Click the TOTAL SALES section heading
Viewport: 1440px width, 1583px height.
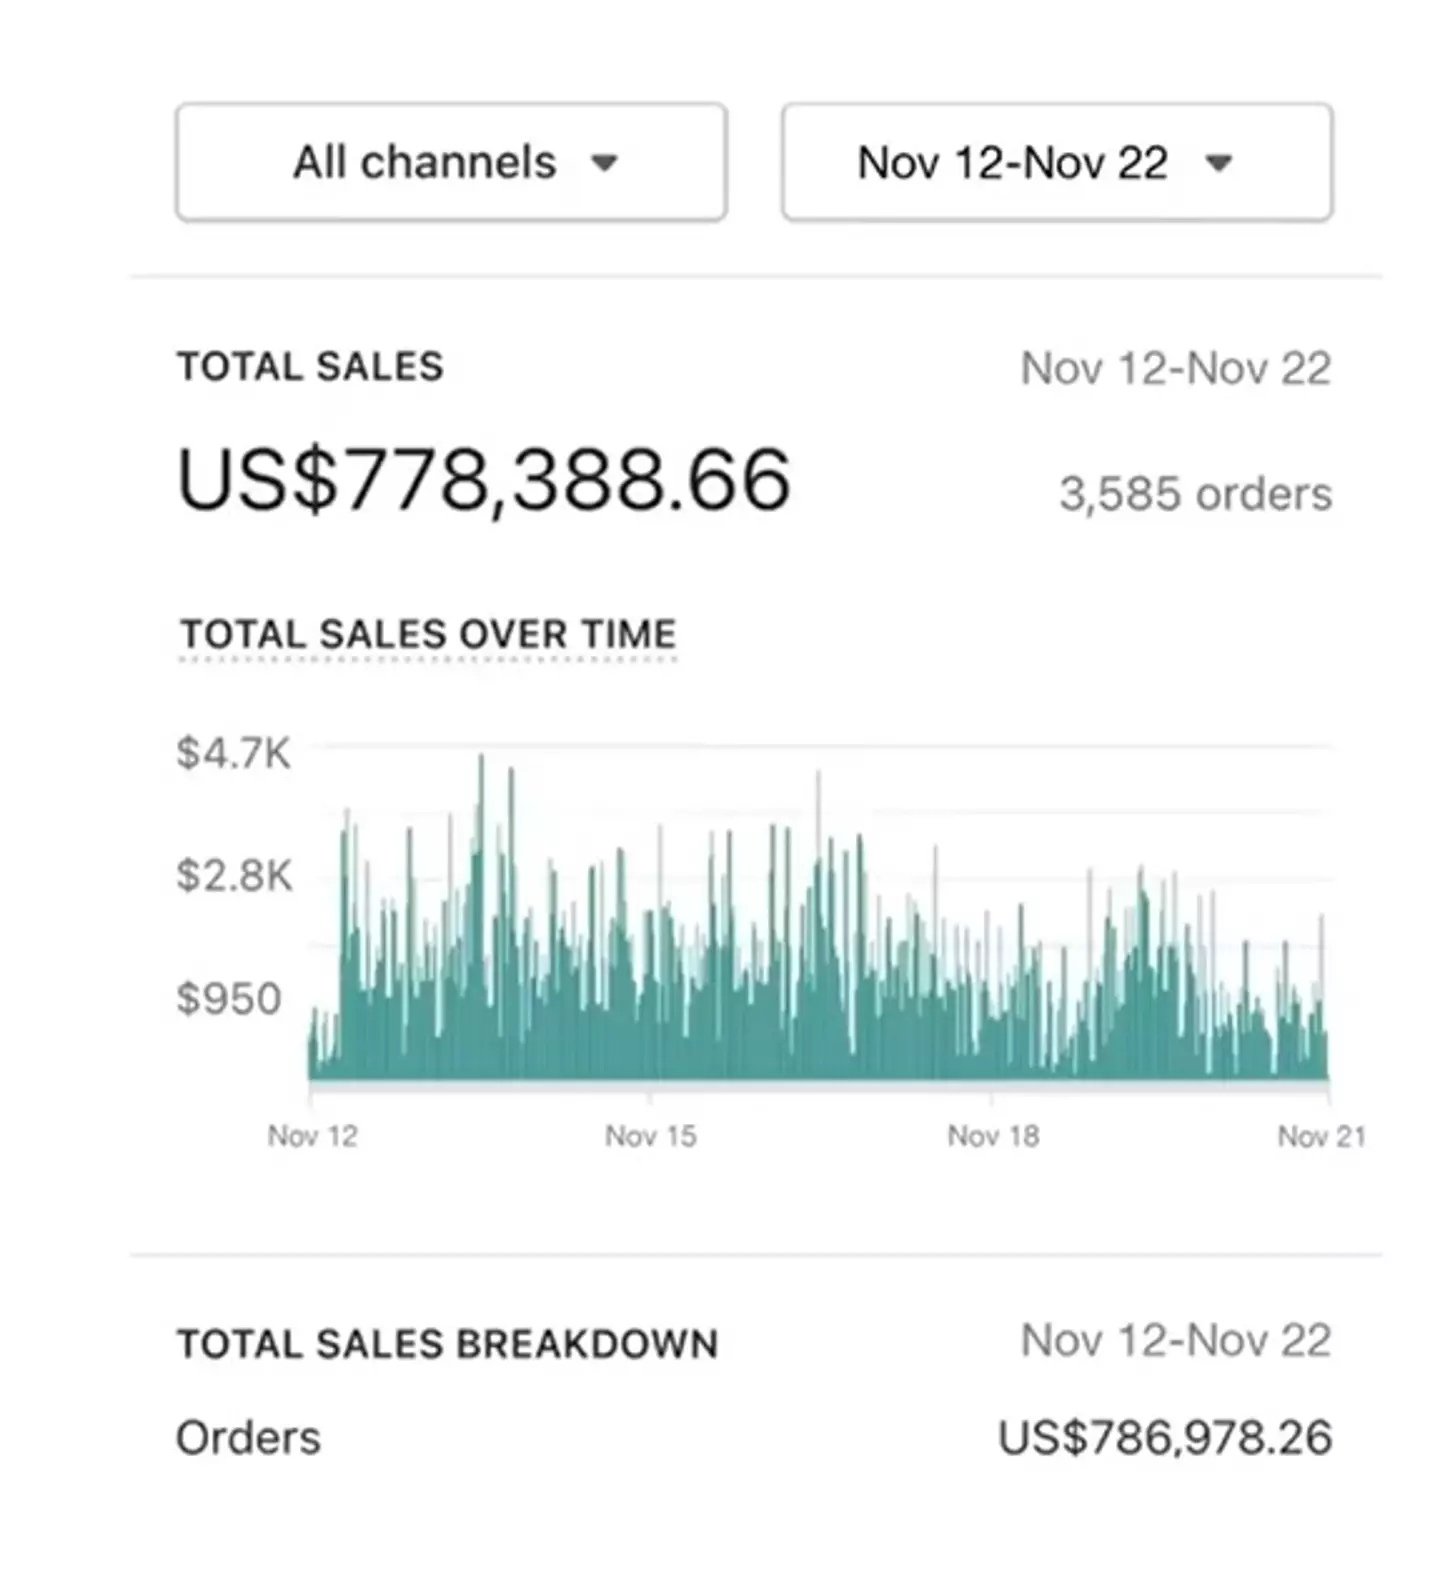310,367
